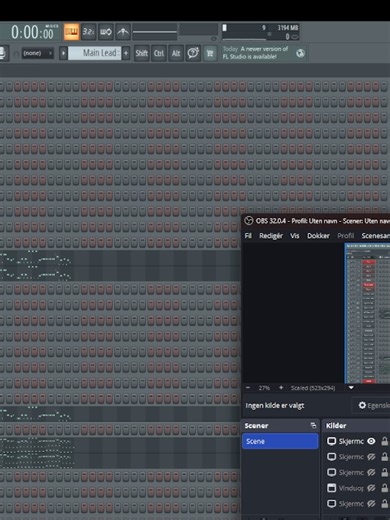Click the monitor icon of the visible Skjermc source
Viewport: 390px width, 520px height.
(331, 441)
